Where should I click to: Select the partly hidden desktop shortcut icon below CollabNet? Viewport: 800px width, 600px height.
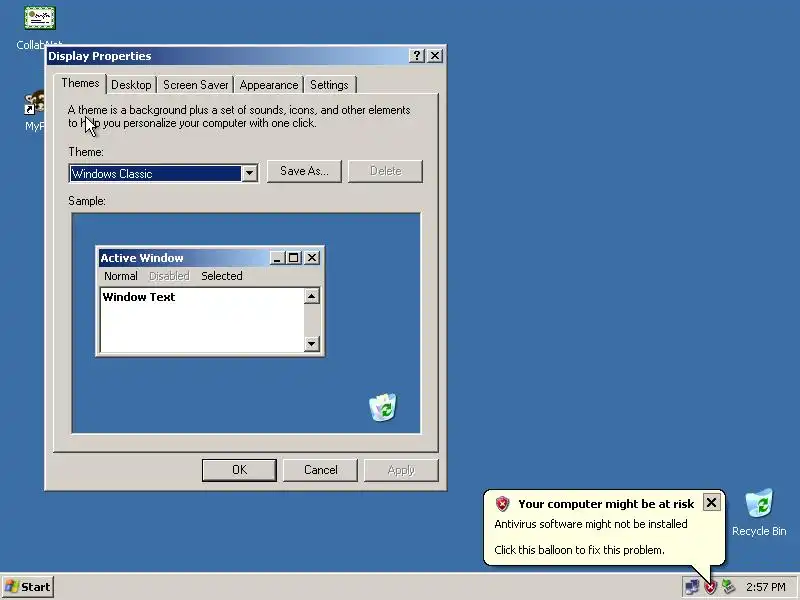click(x=34, y=104)
